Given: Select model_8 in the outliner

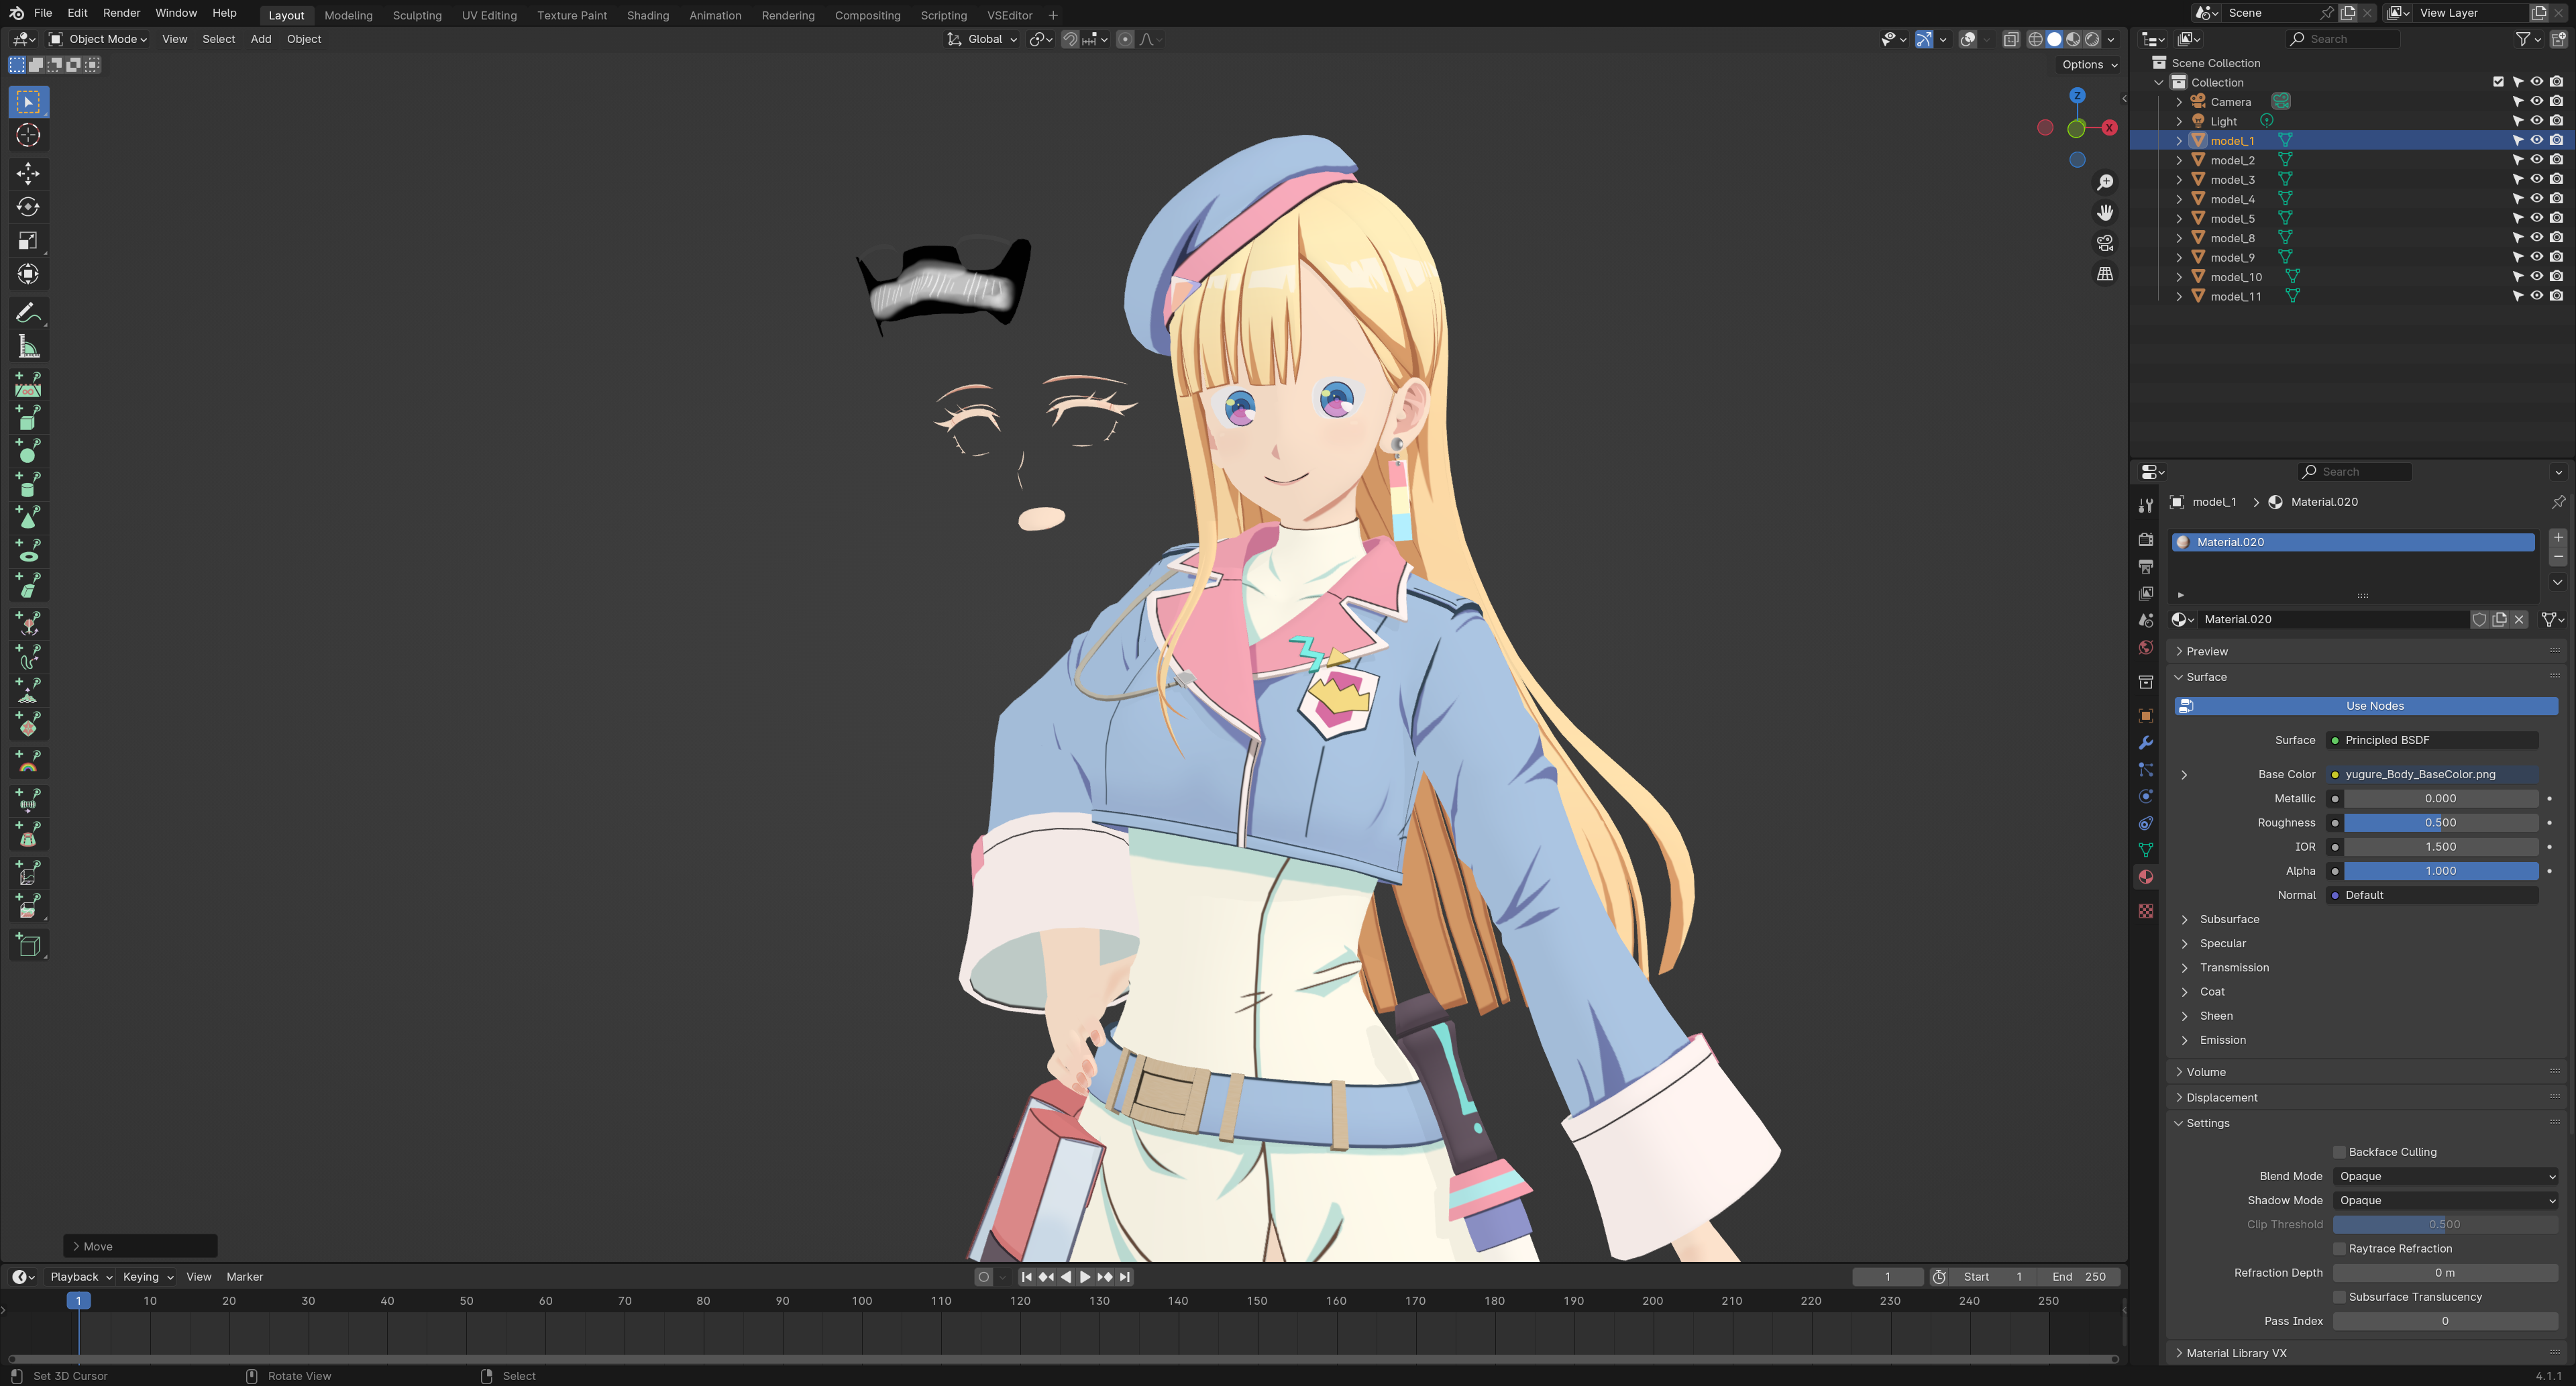Looking at the screenshot, I should [2232, 238].
